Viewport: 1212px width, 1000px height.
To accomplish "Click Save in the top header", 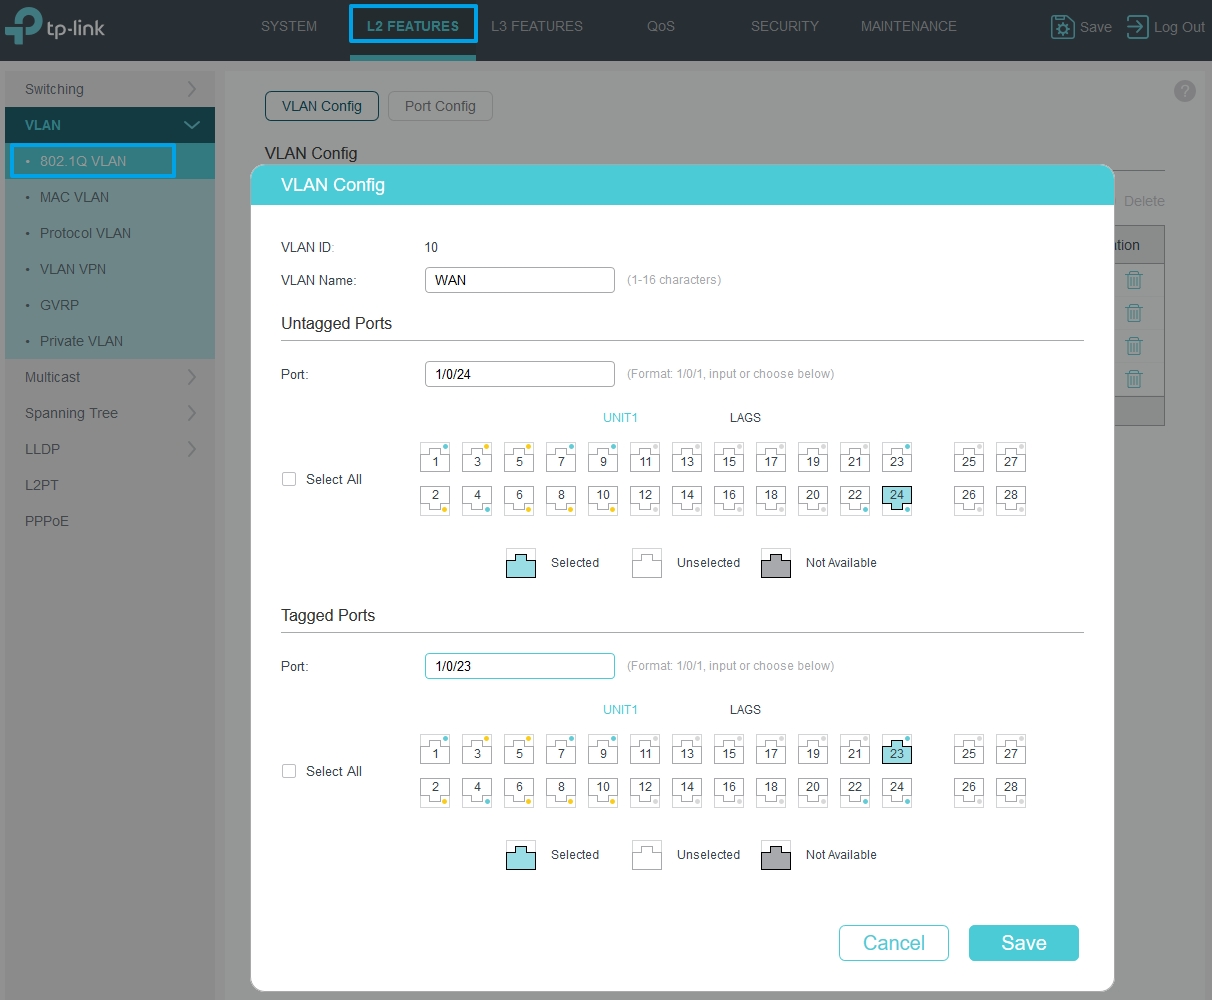I will [1081, 27].
